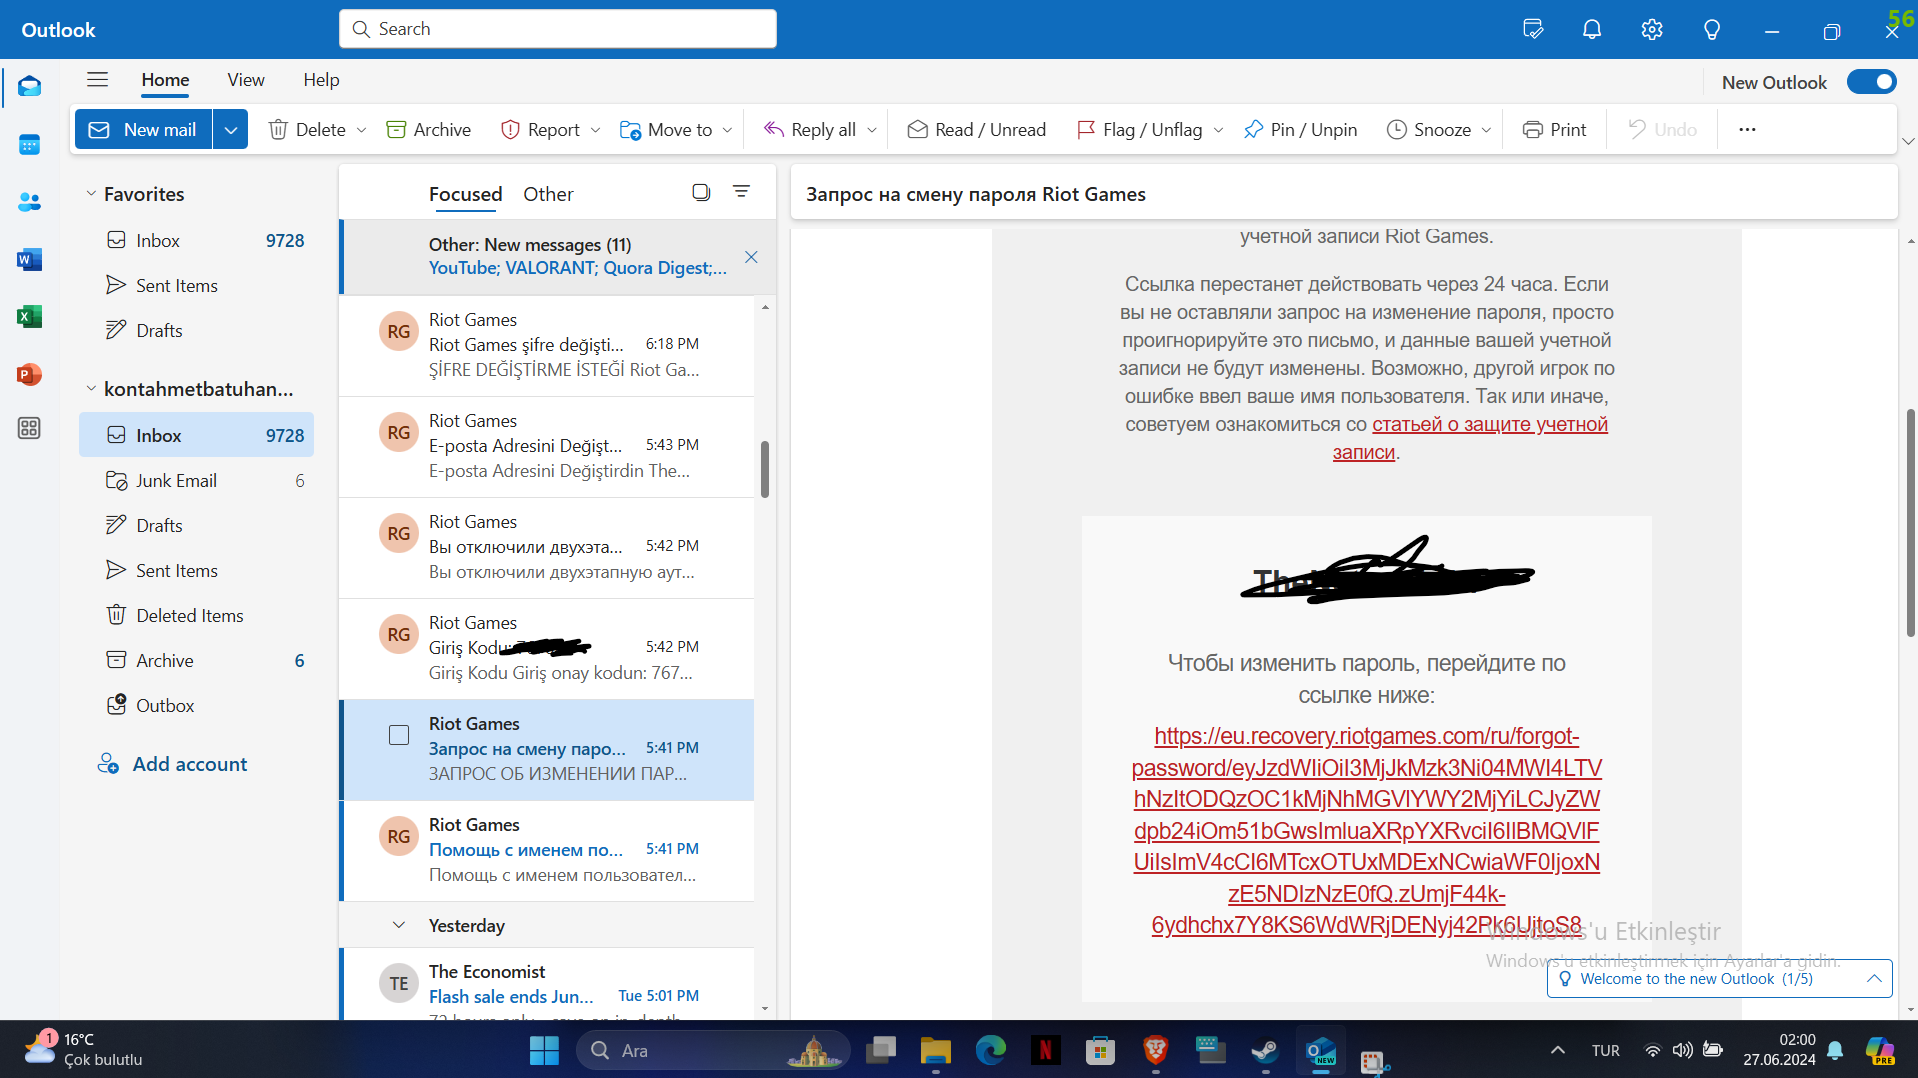Click the Archive toolbar button
The height and width of the screenshot is (1078, 1918).
(x=429, y=130)
